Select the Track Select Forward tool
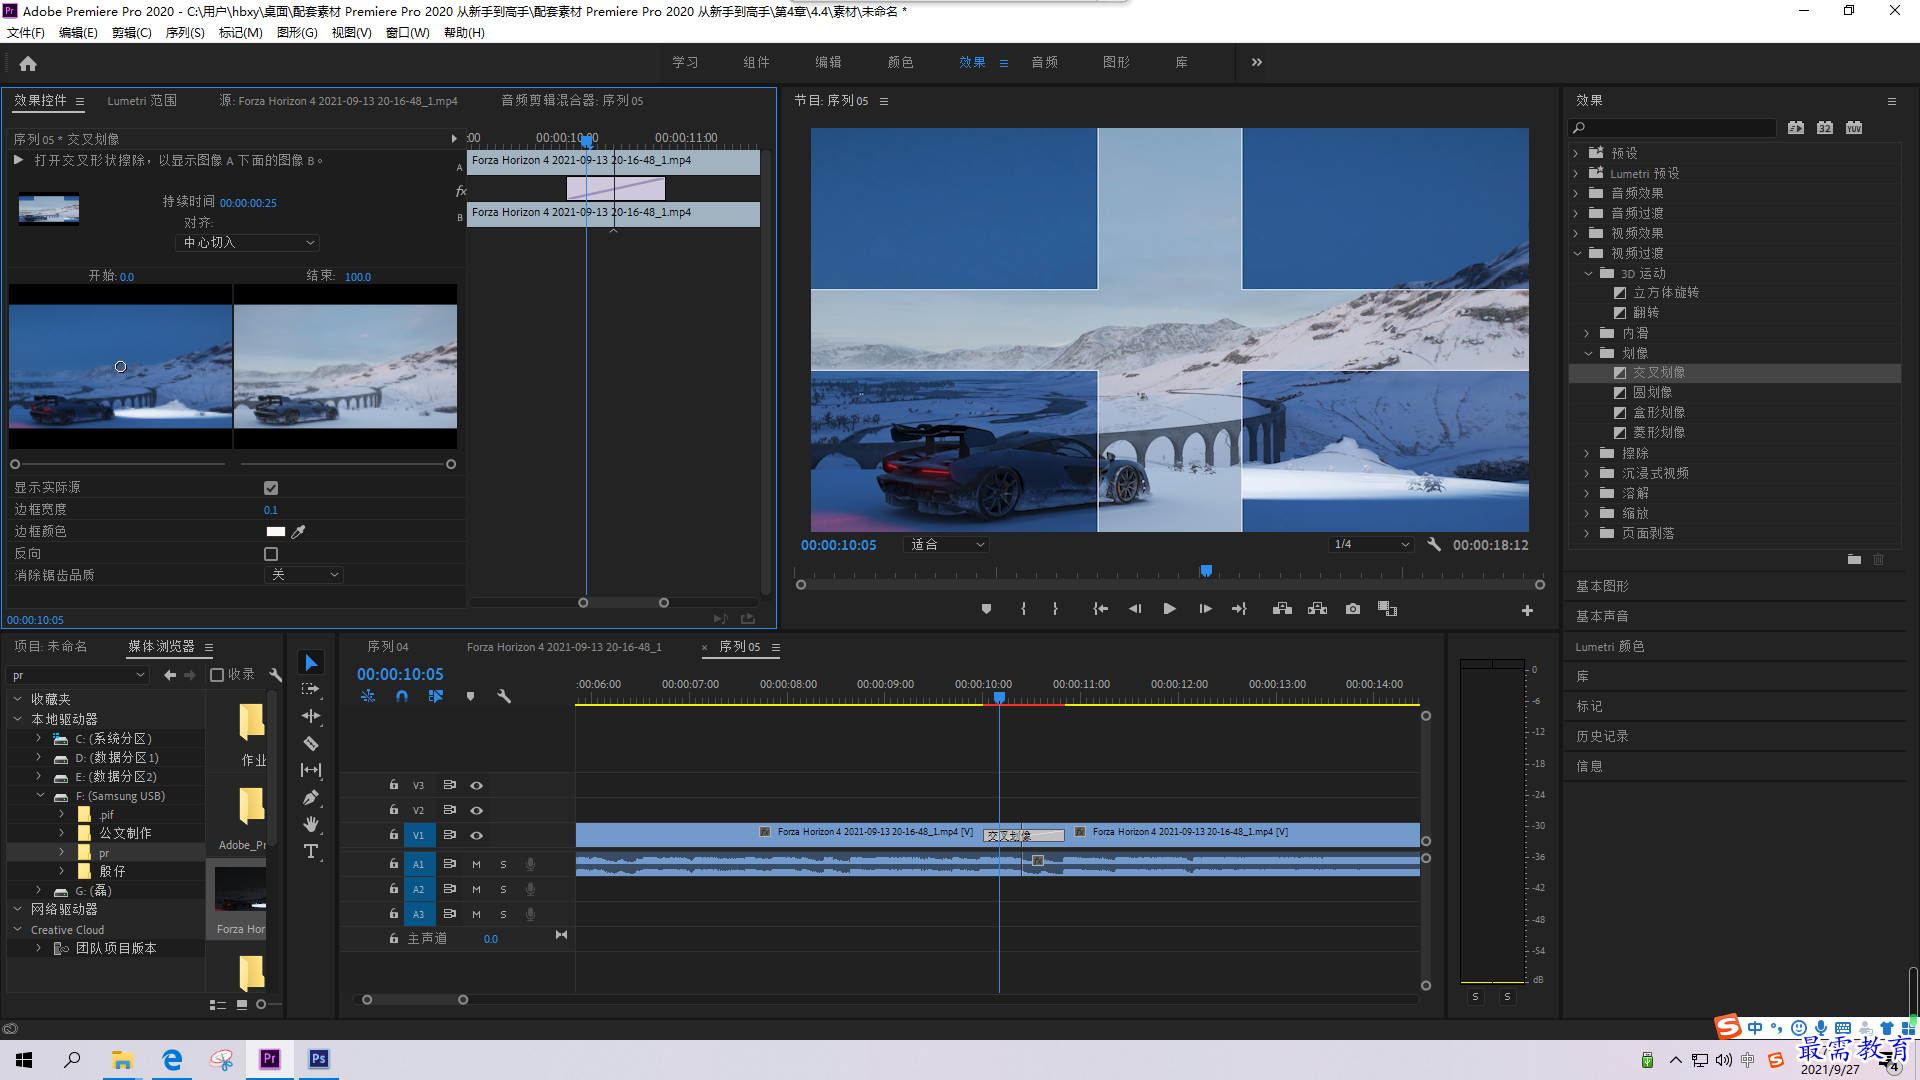 pyautogui.click(x=311, y=689)
